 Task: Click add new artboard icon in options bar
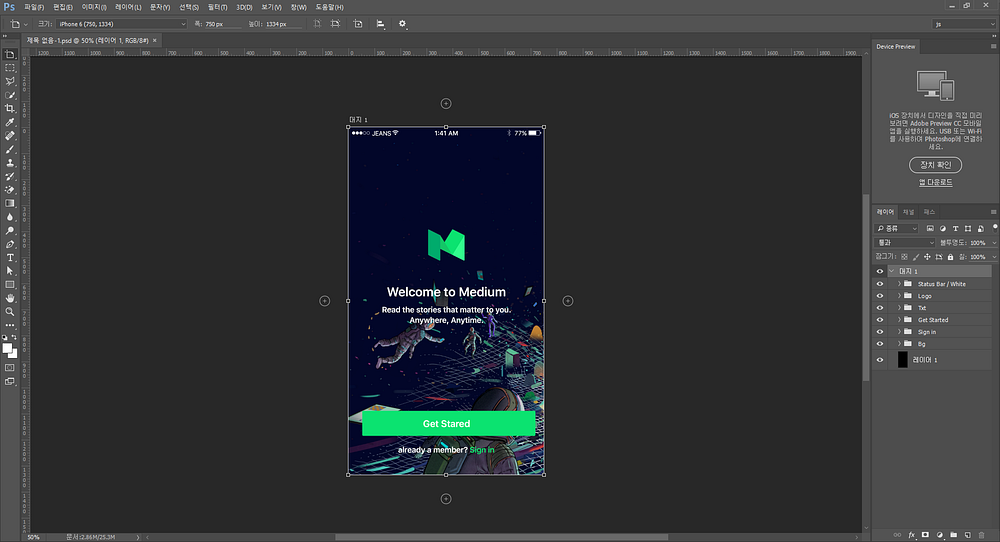(358, 24)
